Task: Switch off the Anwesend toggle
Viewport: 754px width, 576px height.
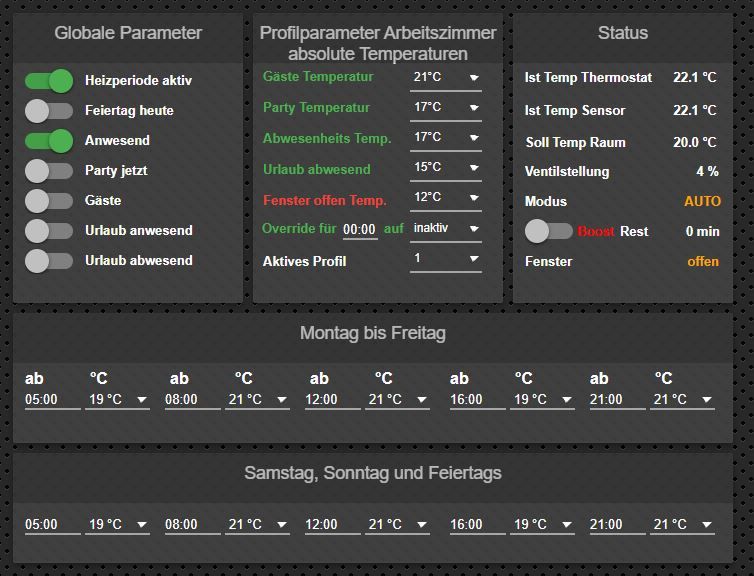Action: pyautogui.click(x=49, y=141)
